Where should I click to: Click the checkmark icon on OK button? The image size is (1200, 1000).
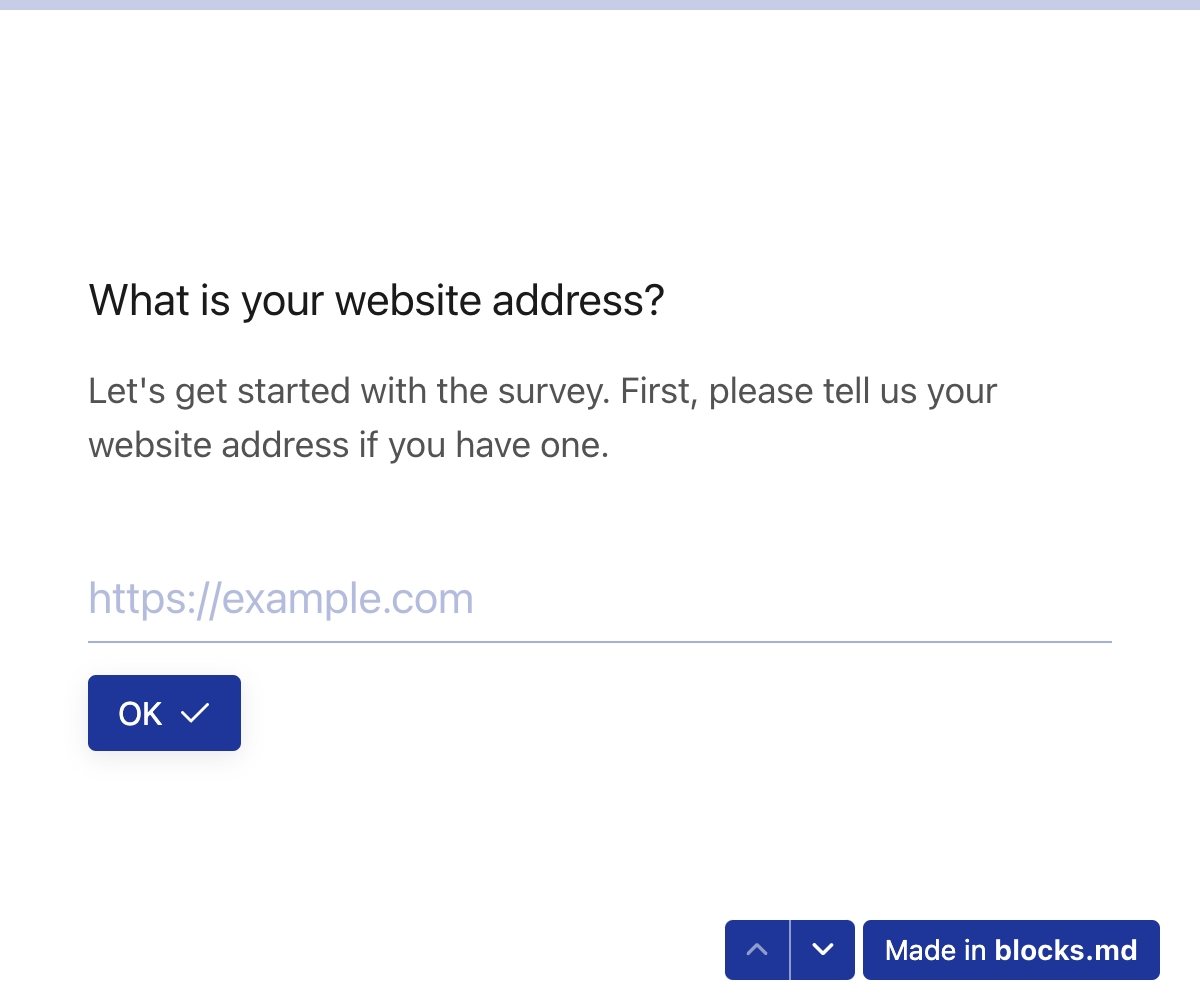tap(195, 713)
